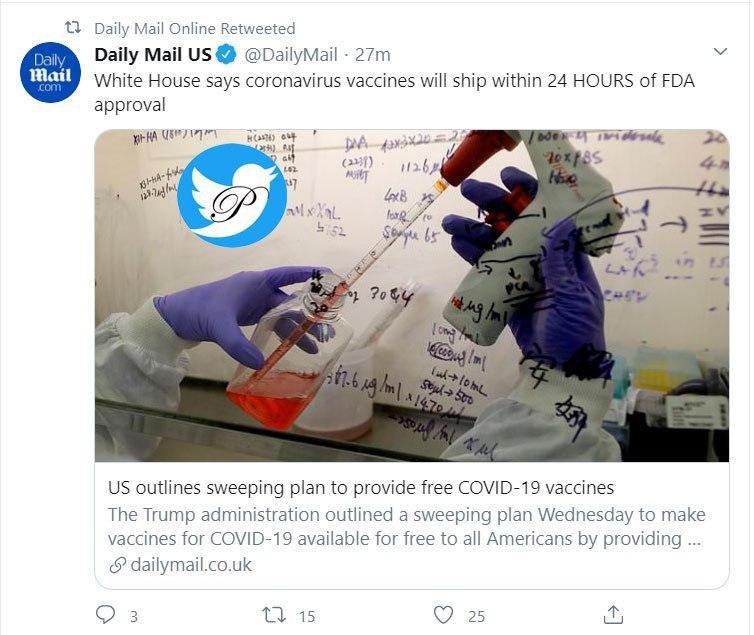Click the retweeted indicator icon above tweet
Screen dimensions: 754x635
coord(72,28)
